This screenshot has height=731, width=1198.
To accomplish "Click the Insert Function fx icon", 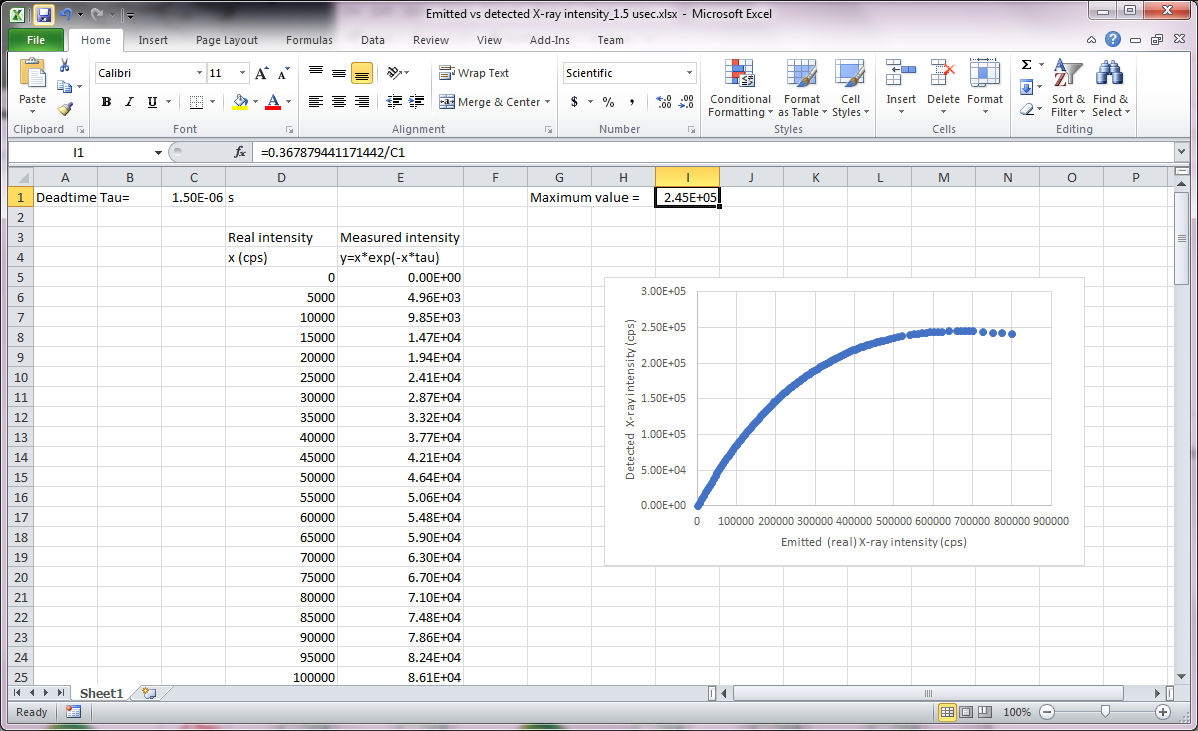I will pyautogui.click(x=240, y=153).
